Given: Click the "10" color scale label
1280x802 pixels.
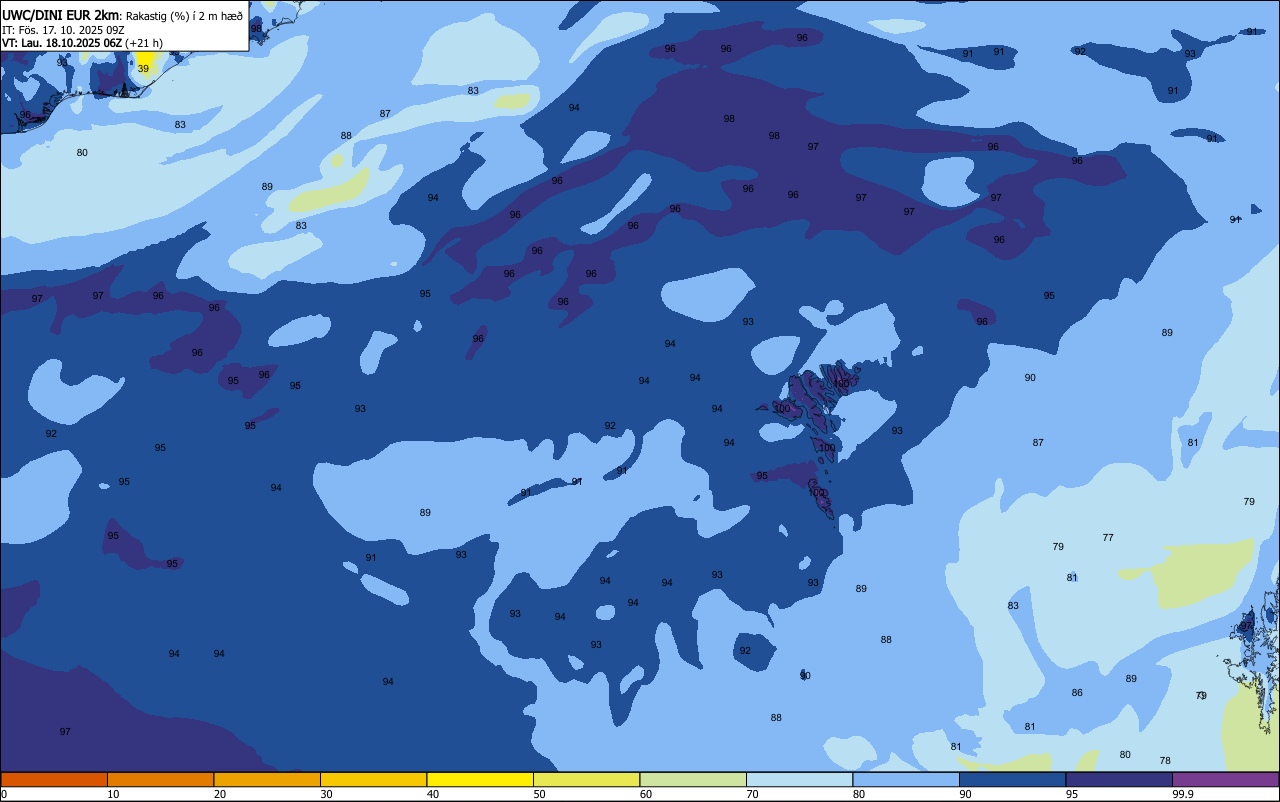Looking at the screenshot, I should pos(113,794).
